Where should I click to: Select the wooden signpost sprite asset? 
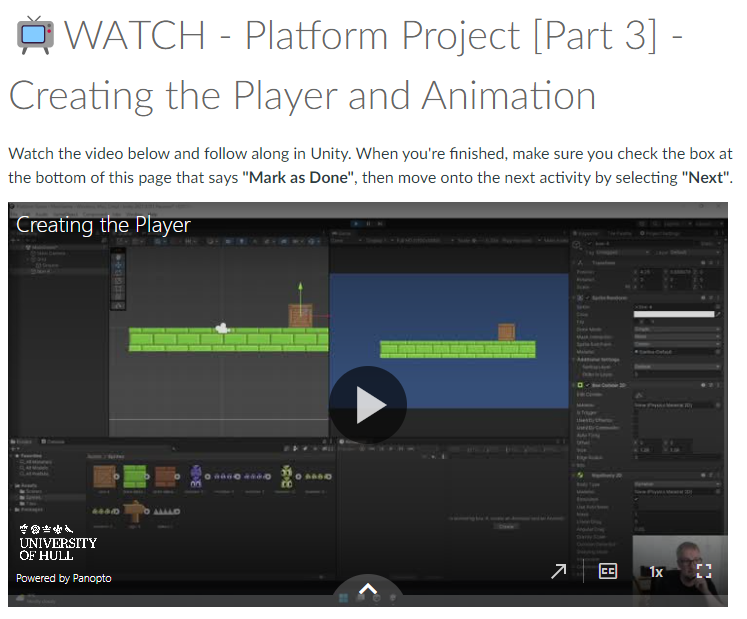134,511
